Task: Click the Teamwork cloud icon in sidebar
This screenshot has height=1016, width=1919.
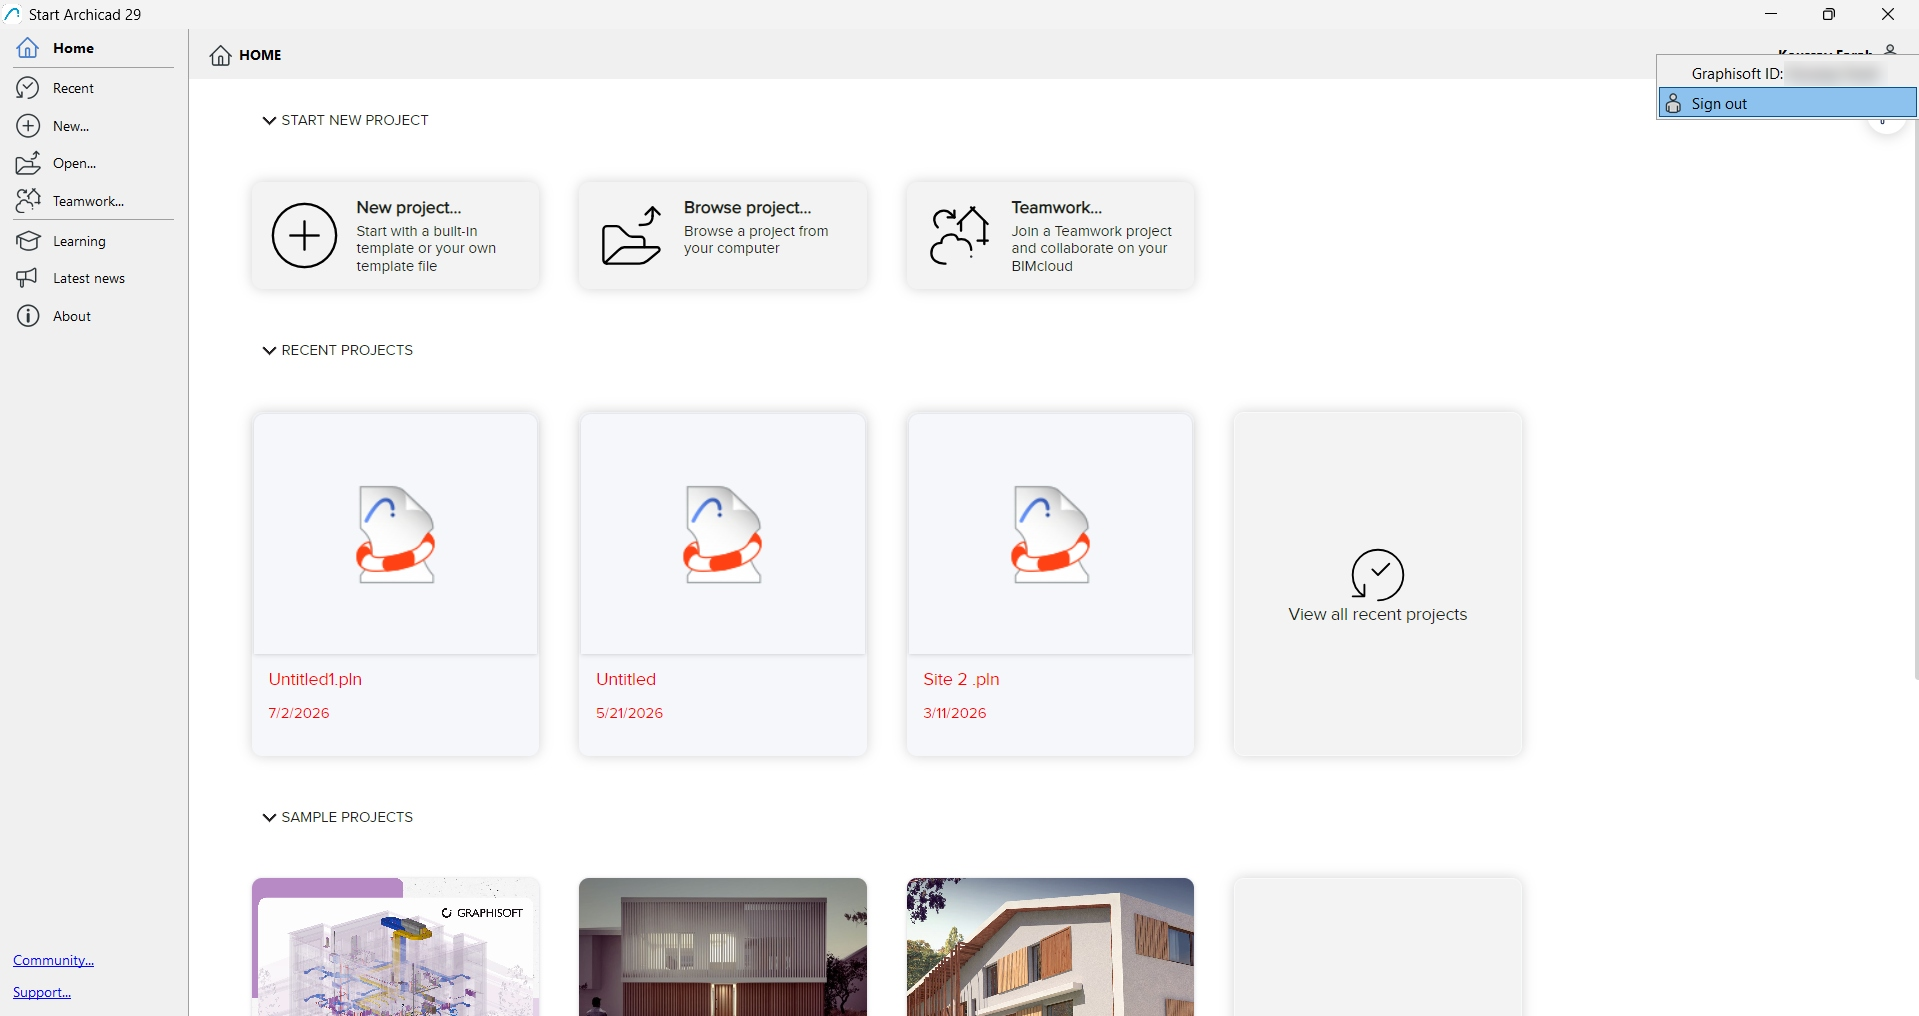Action: pyautogui.click(x=28, y=201)
